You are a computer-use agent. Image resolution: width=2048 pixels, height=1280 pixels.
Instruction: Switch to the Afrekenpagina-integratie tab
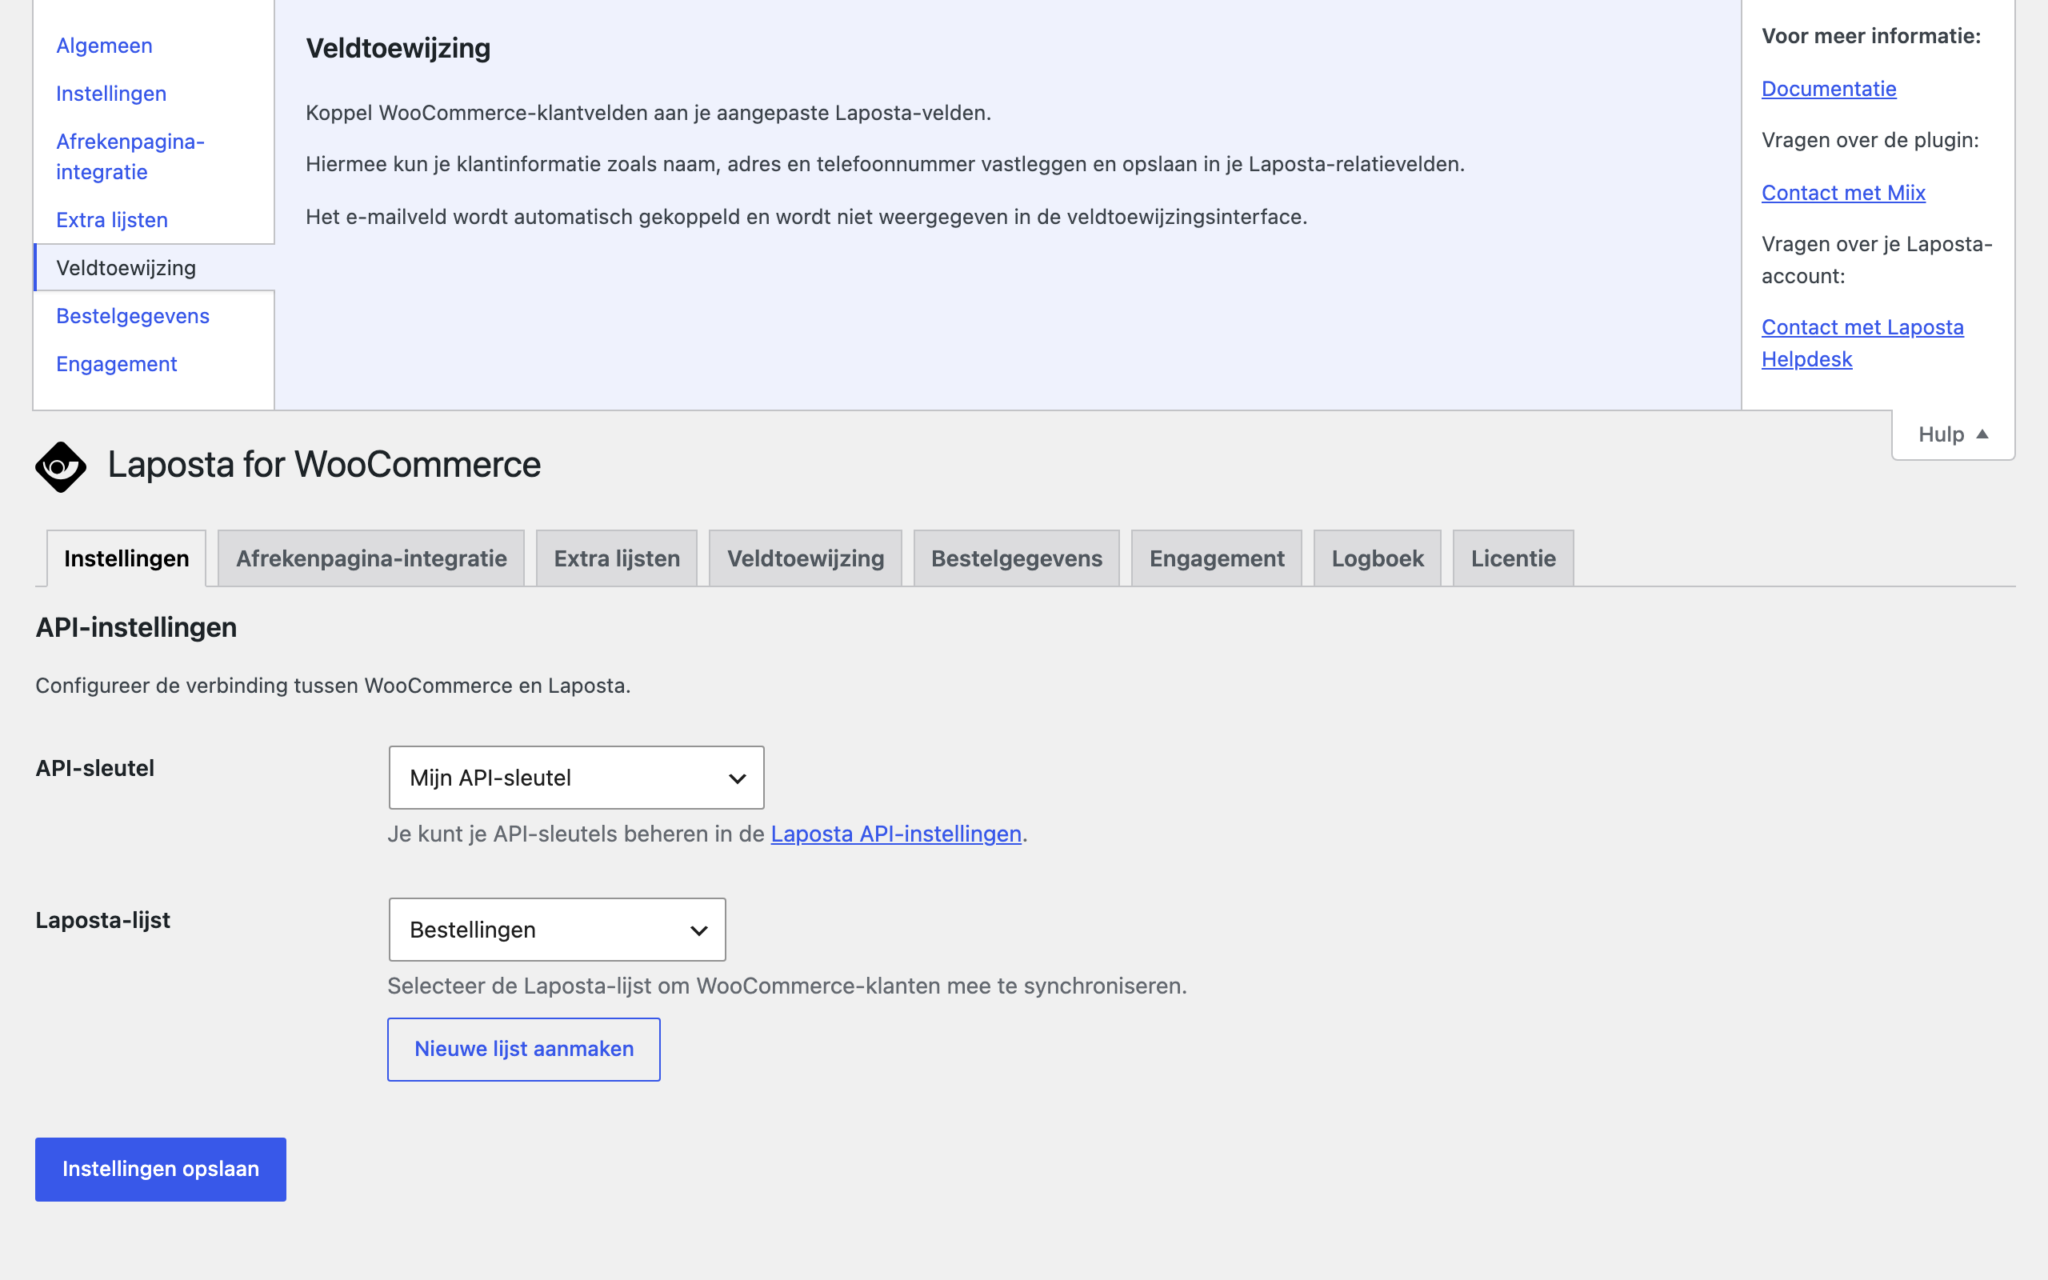pos(371,558)
